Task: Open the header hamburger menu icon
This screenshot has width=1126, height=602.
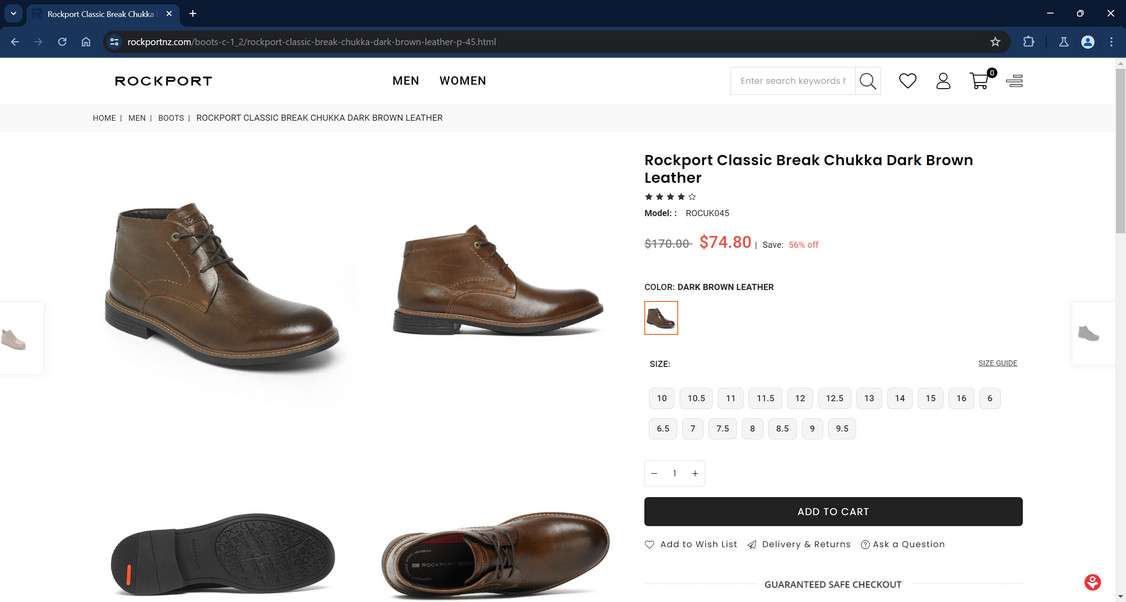Action: click(1014, 81)
